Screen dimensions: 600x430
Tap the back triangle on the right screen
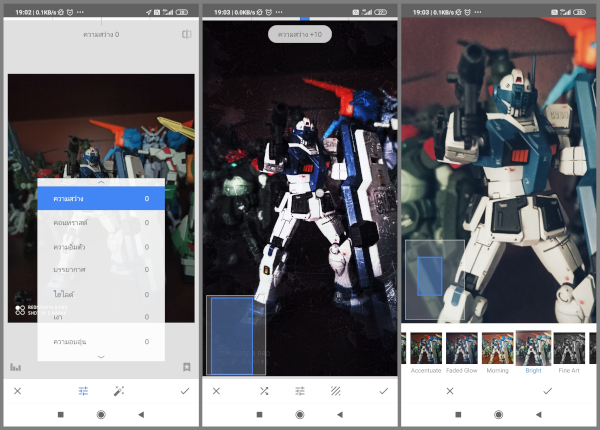coord(539,414)
